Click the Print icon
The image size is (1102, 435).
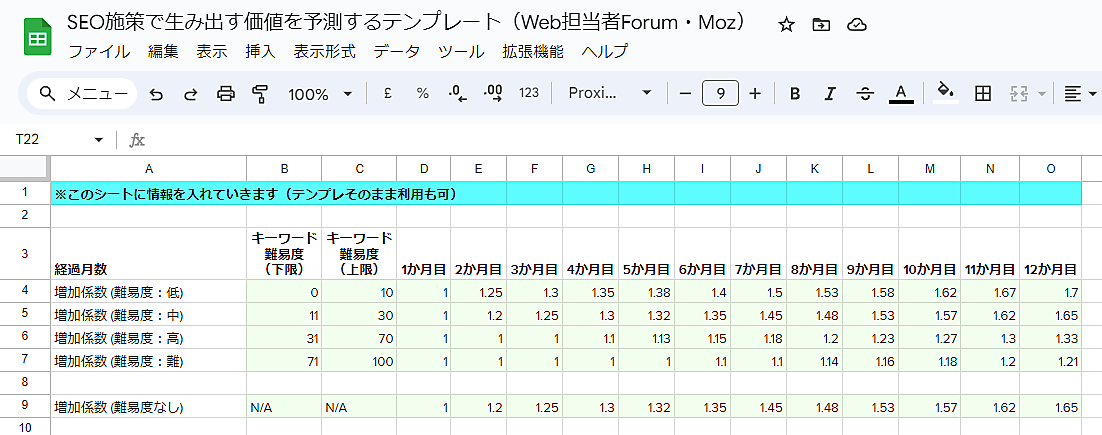226,94
